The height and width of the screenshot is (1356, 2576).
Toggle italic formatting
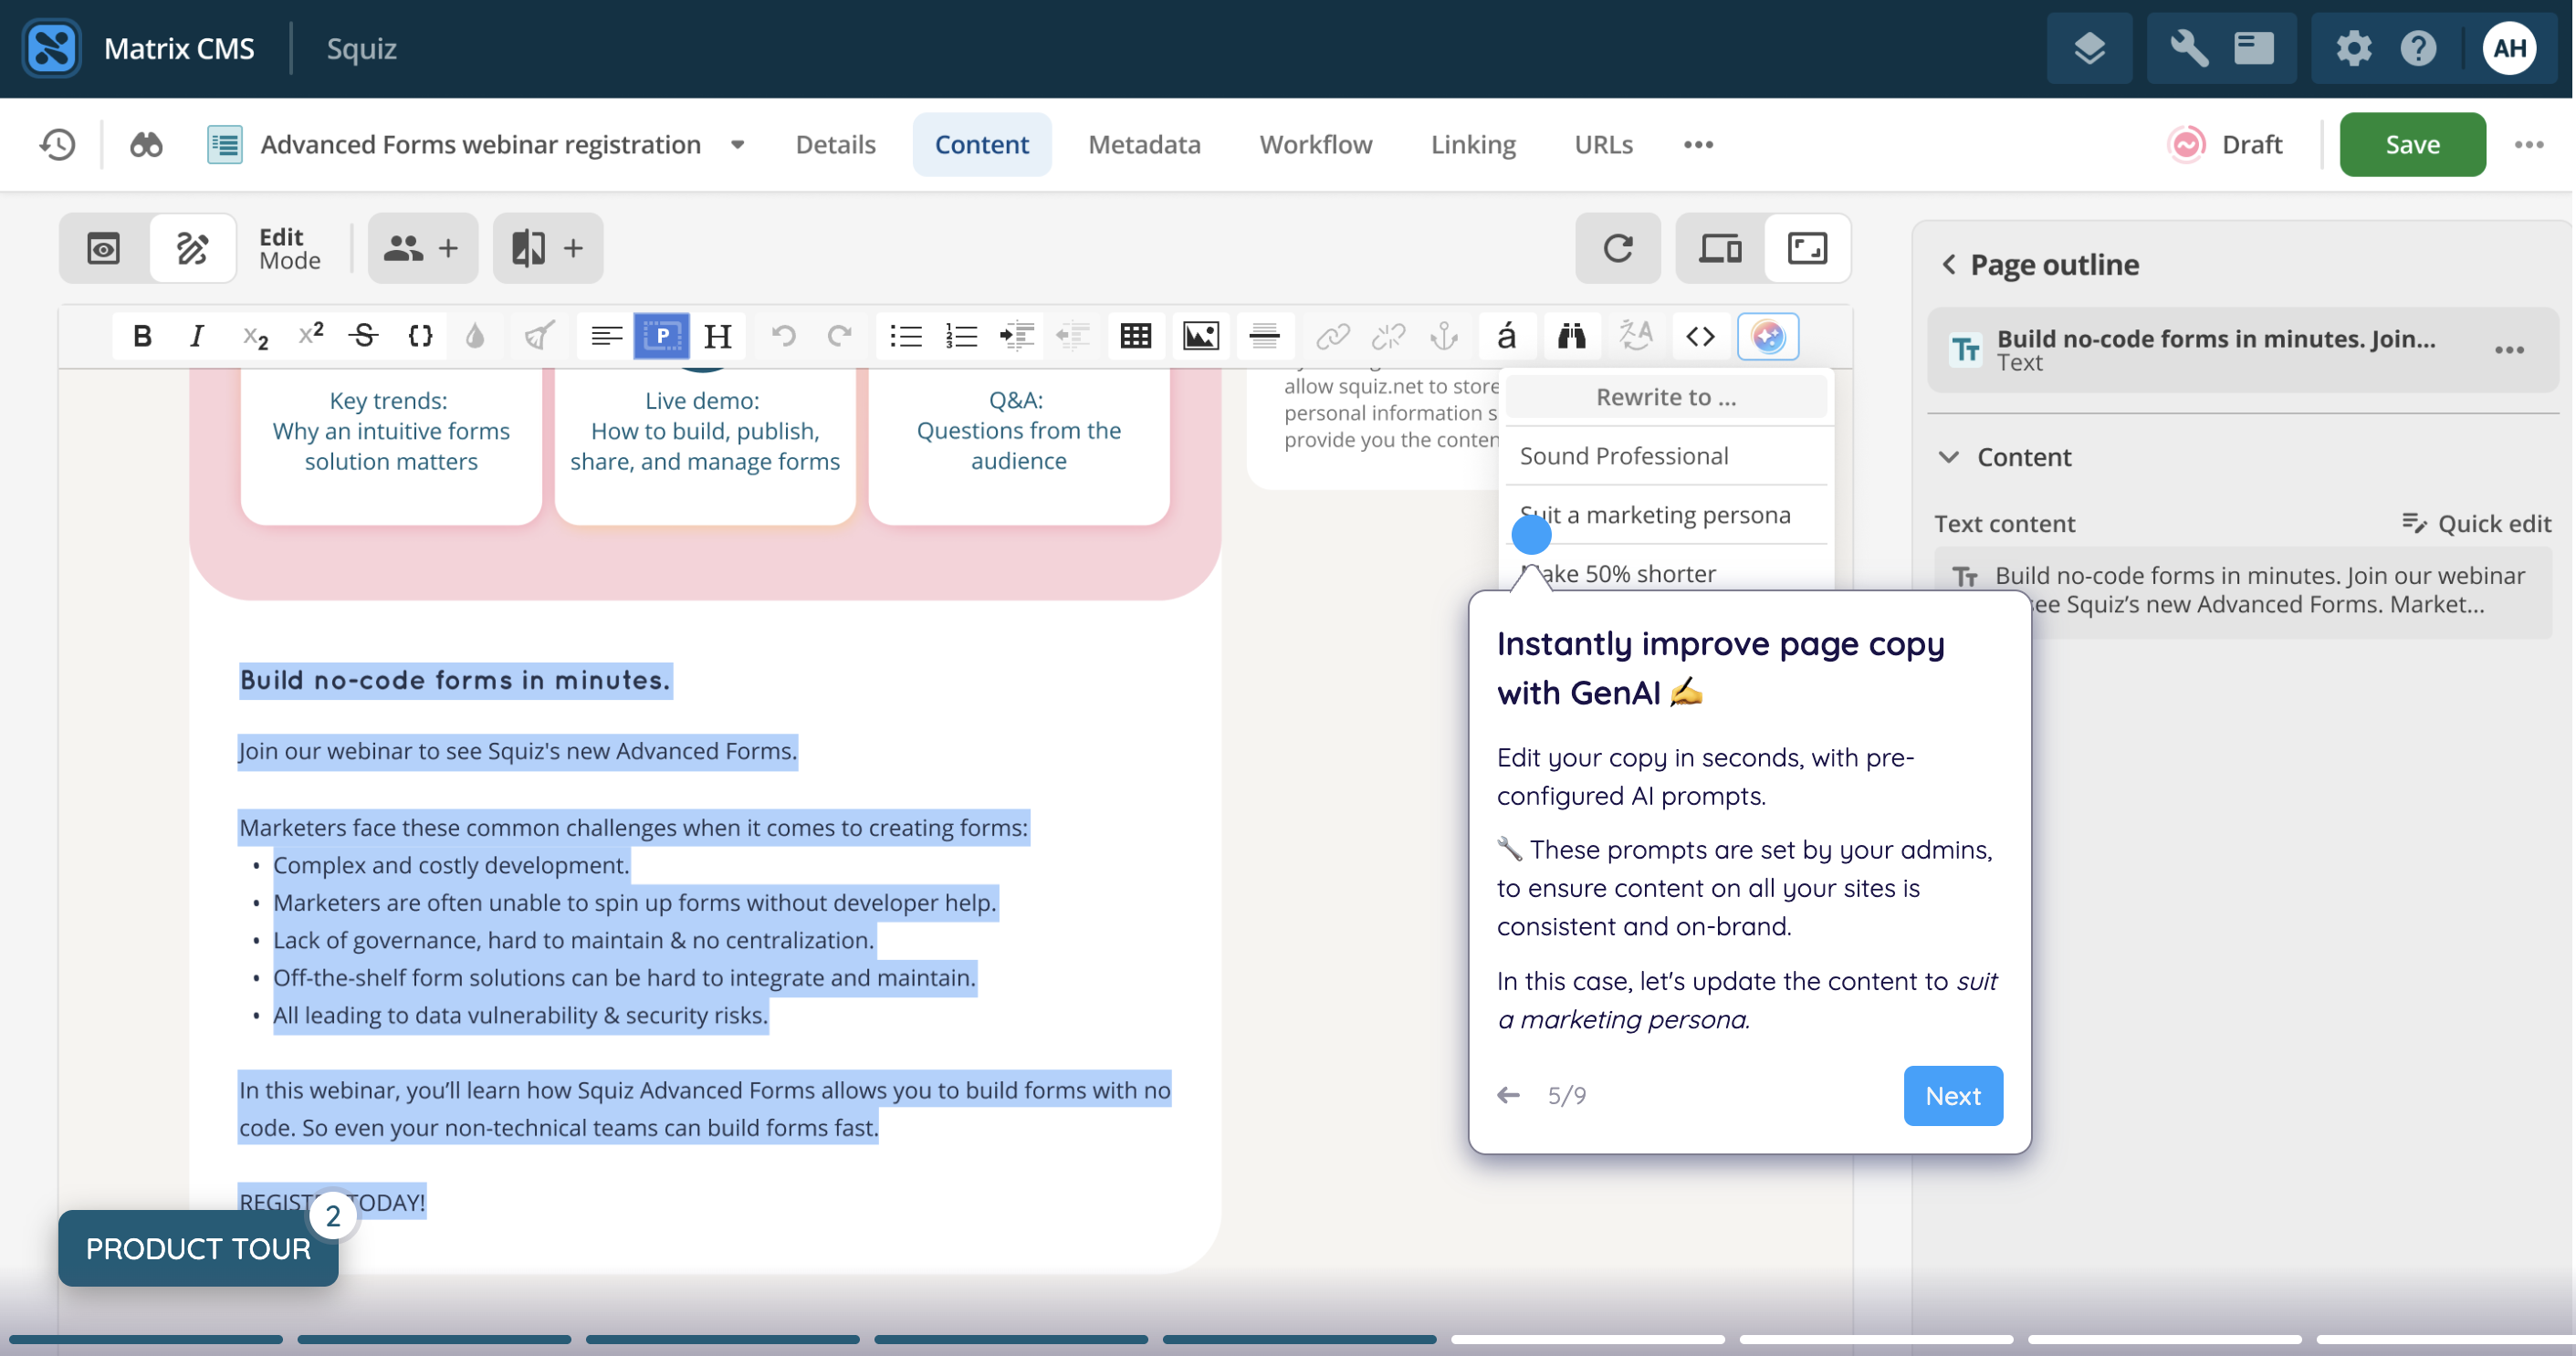197,336
